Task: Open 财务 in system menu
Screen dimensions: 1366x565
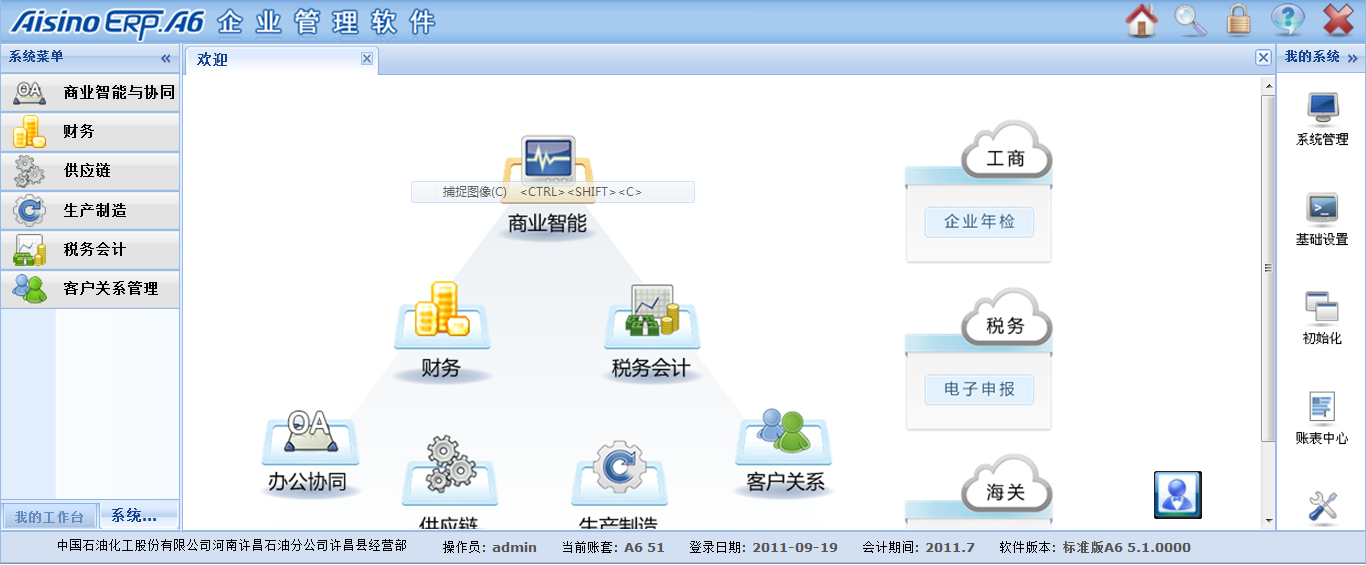Action: click(90, 131)
